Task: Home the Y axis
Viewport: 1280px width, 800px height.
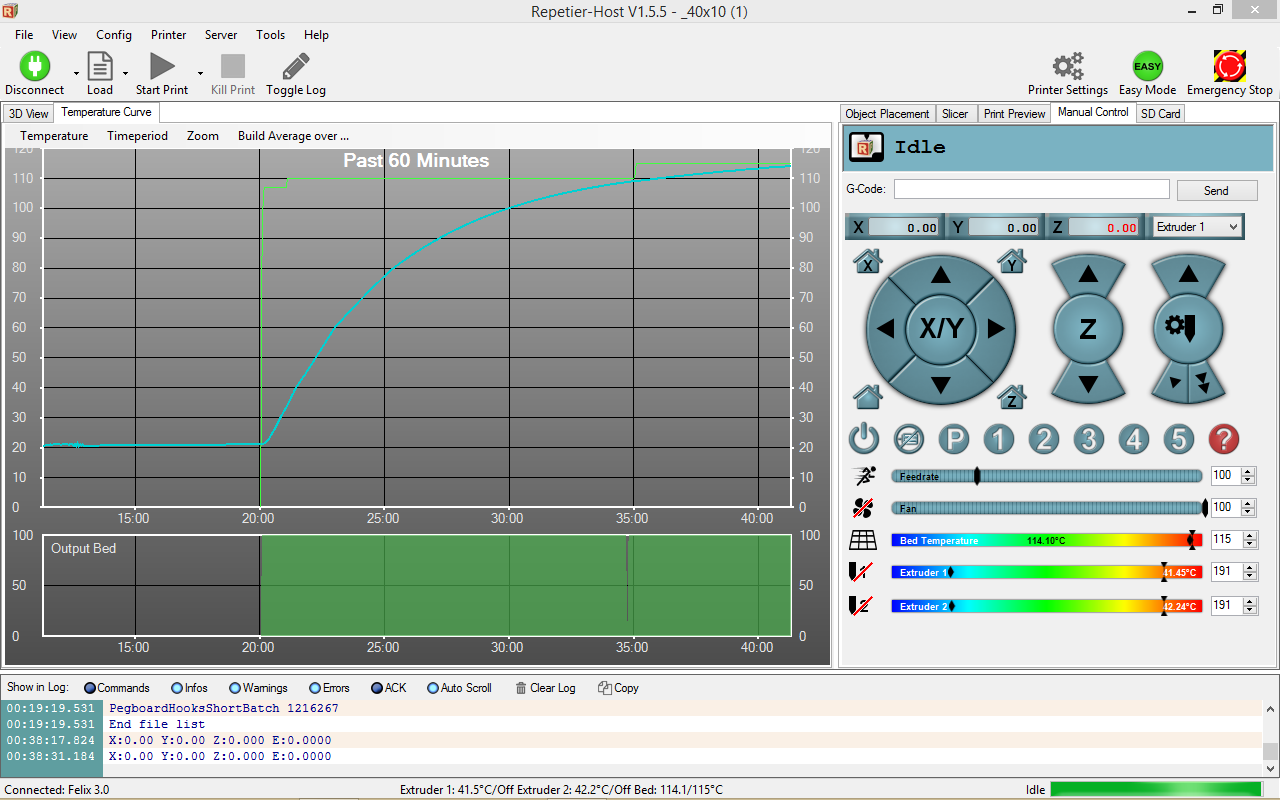Action: (x=1012, y=262)
